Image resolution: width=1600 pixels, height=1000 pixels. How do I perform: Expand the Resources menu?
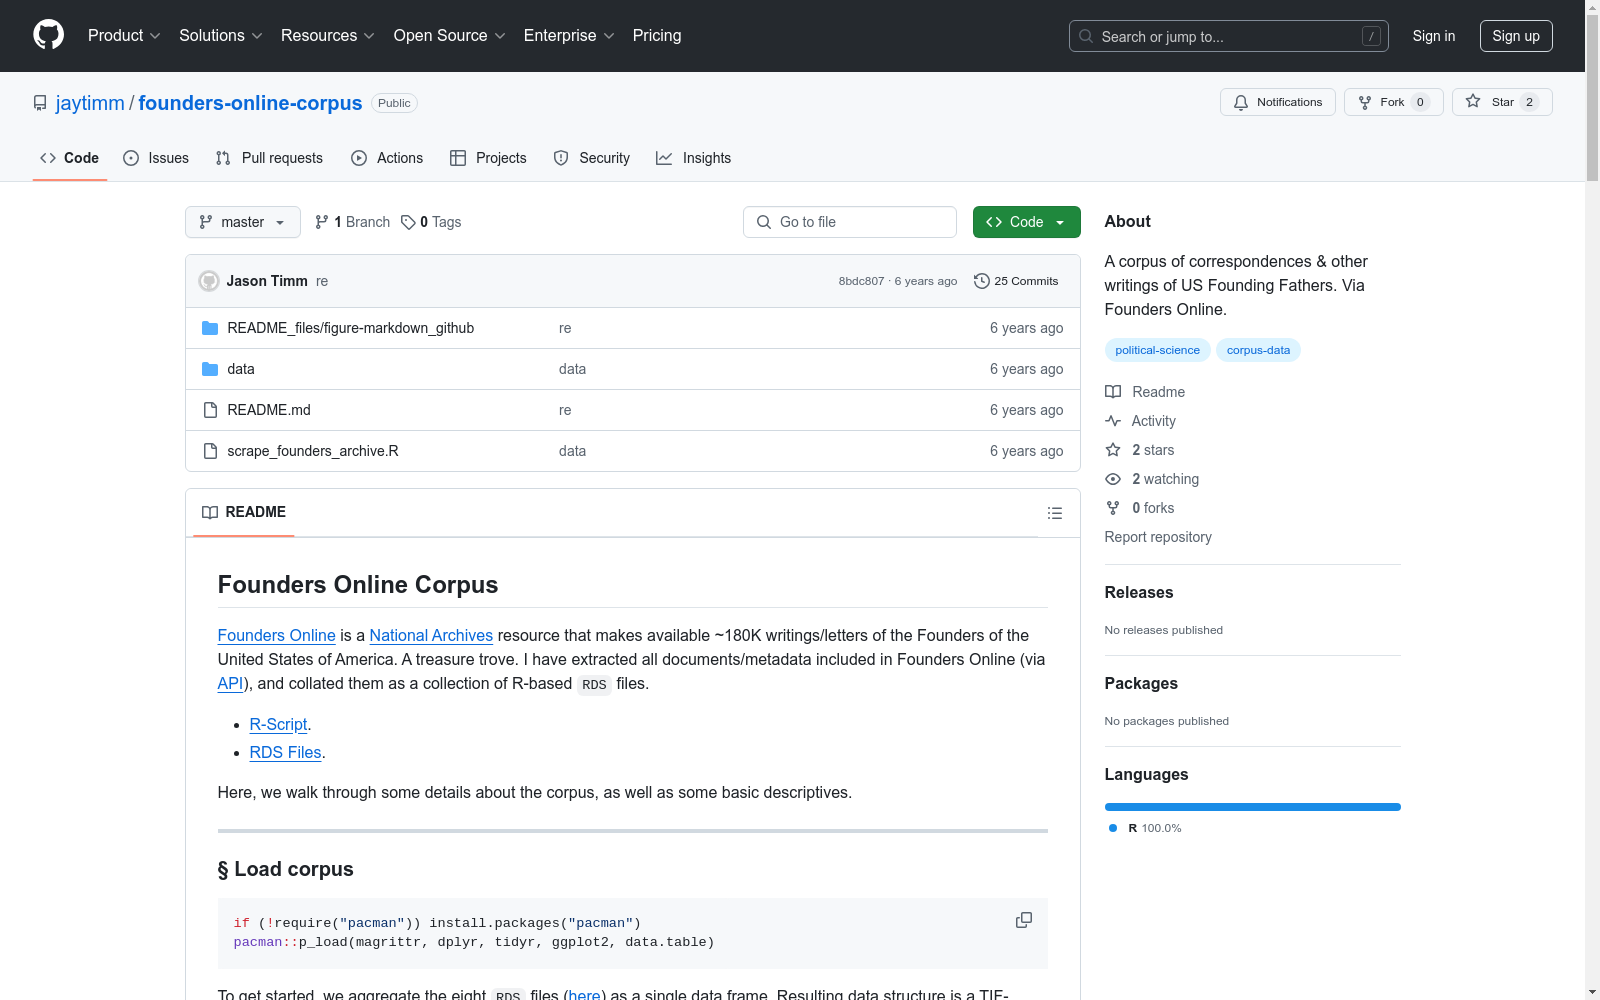328,35
